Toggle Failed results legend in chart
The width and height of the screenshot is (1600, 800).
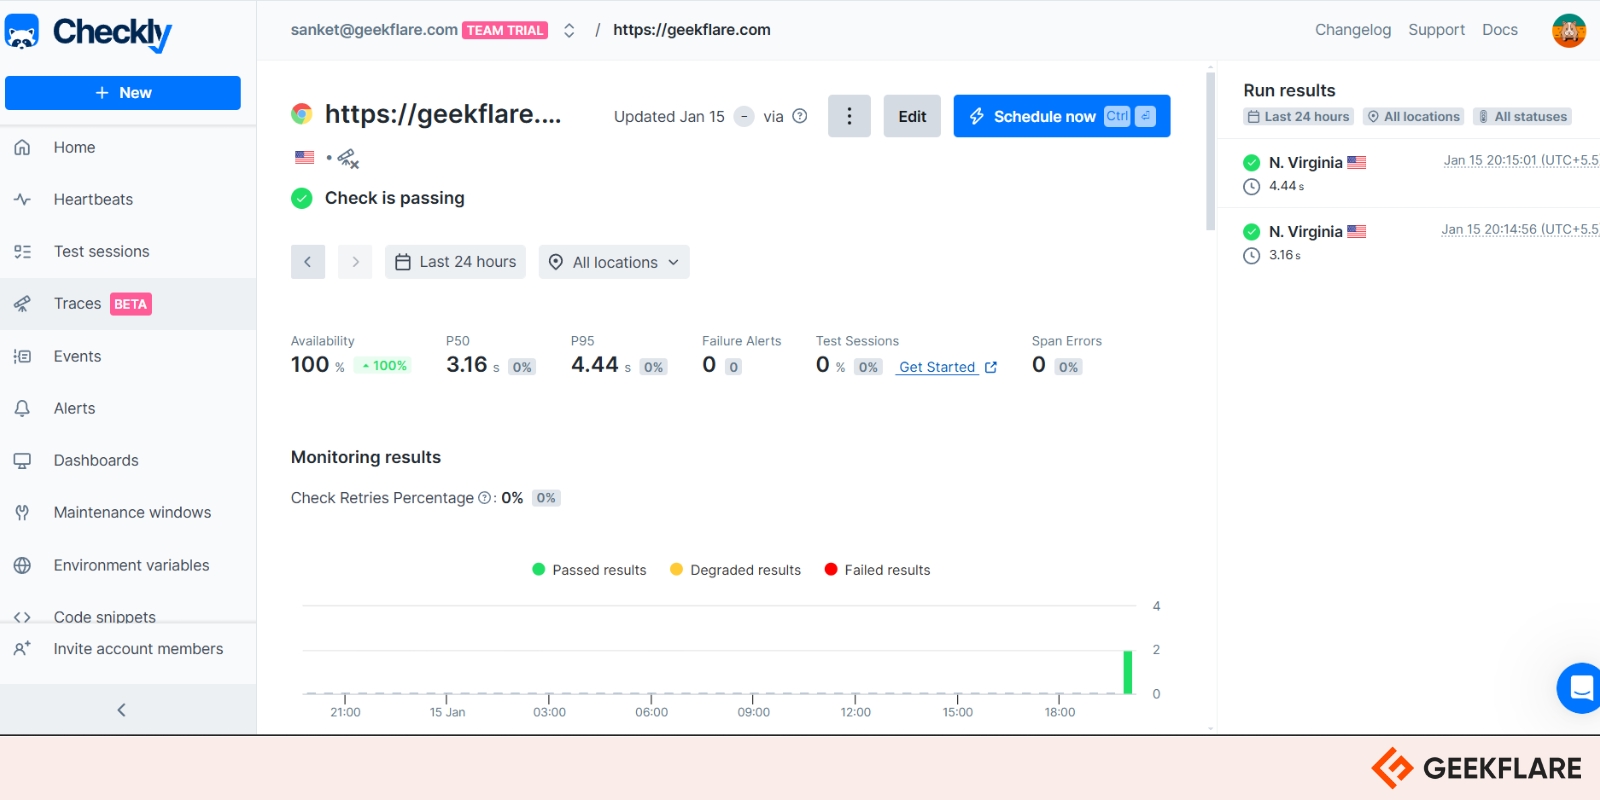[877, 570]
